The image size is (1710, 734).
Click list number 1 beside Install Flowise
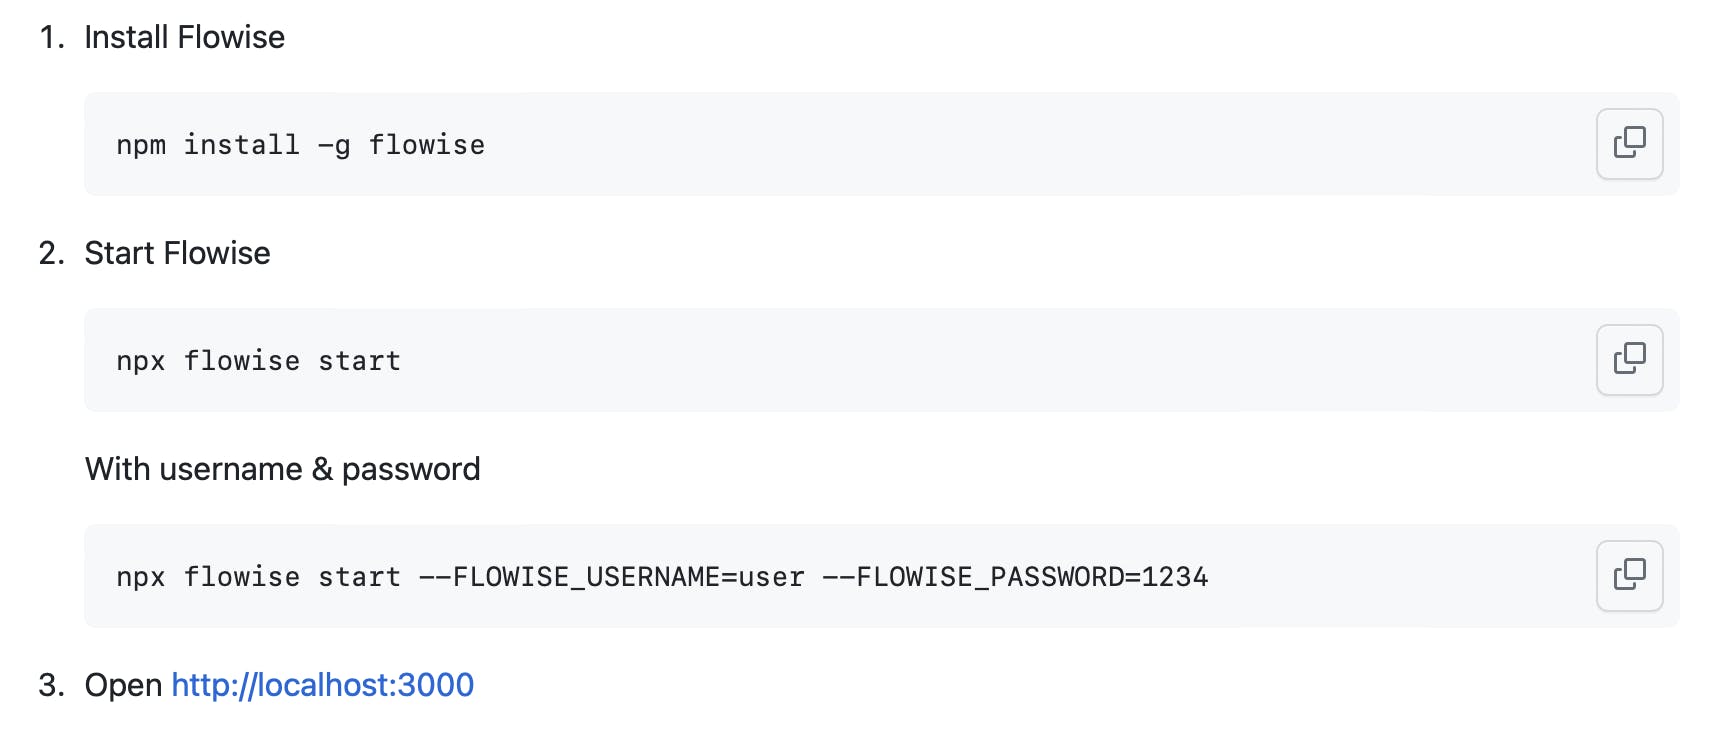(x=51, y=37)
